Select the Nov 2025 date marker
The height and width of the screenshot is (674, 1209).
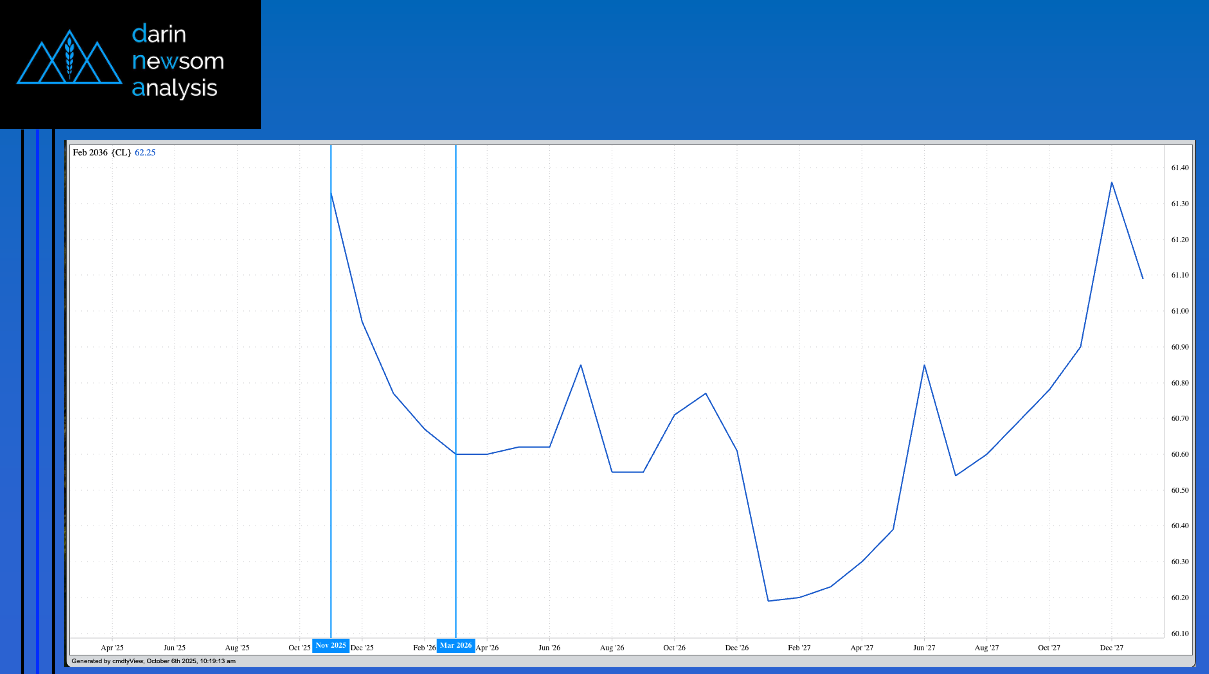click(x=331, y=646)
